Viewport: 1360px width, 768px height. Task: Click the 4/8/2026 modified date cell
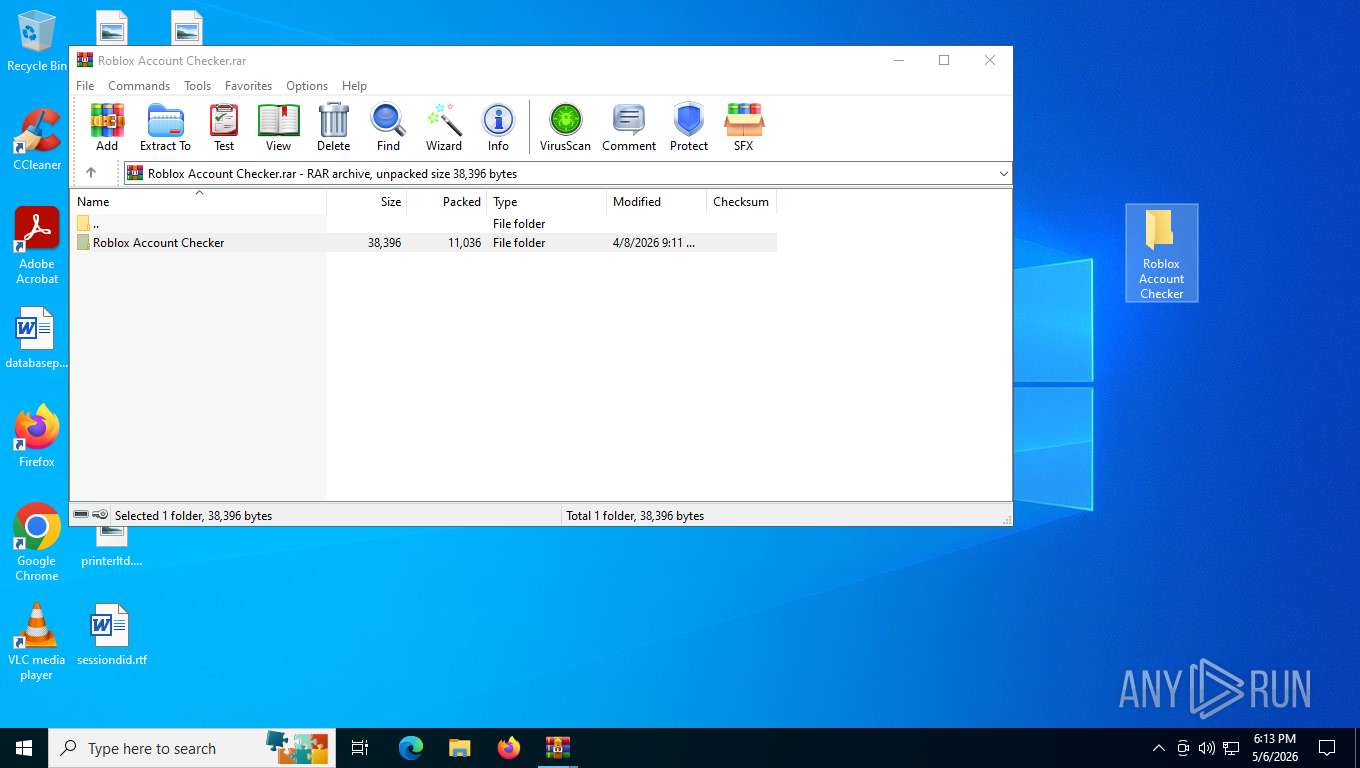pos(653,242)
